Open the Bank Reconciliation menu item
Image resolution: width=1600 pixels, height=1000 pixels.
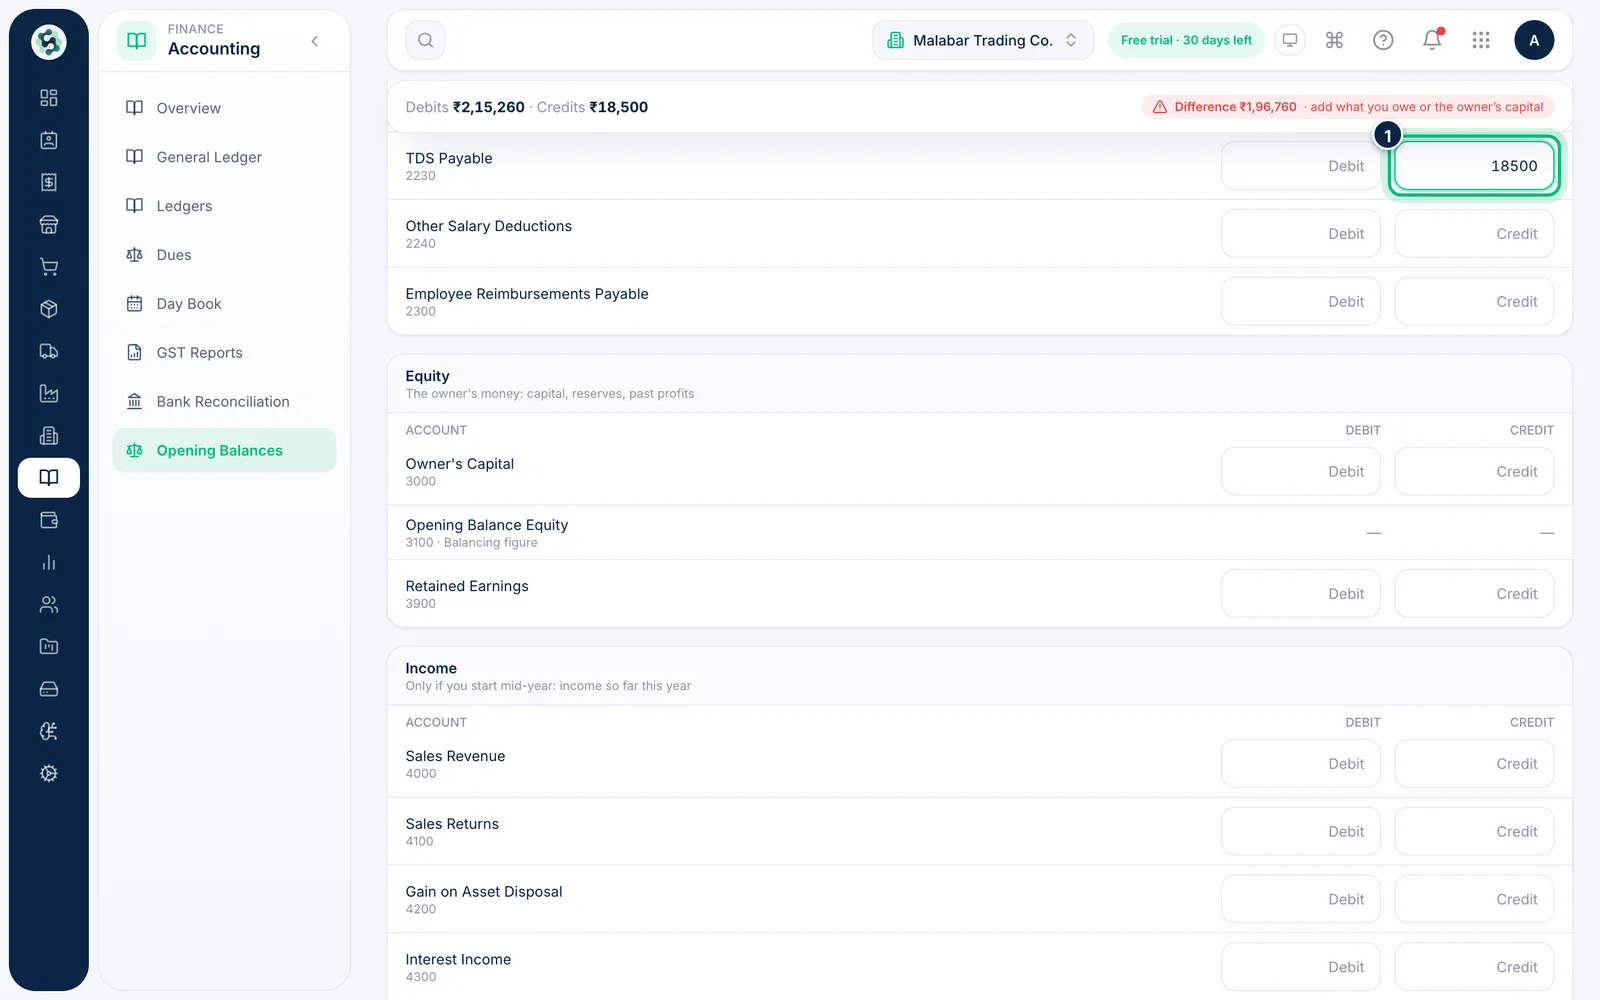coord(224,402)
